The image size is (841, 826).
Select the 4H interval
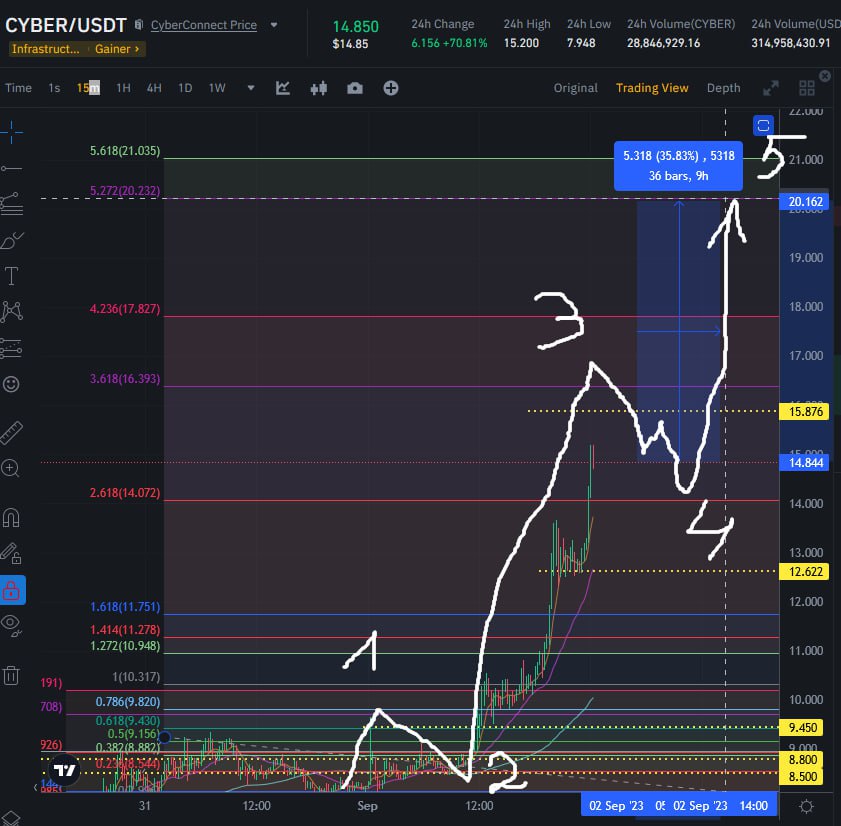tap(154, 88)
